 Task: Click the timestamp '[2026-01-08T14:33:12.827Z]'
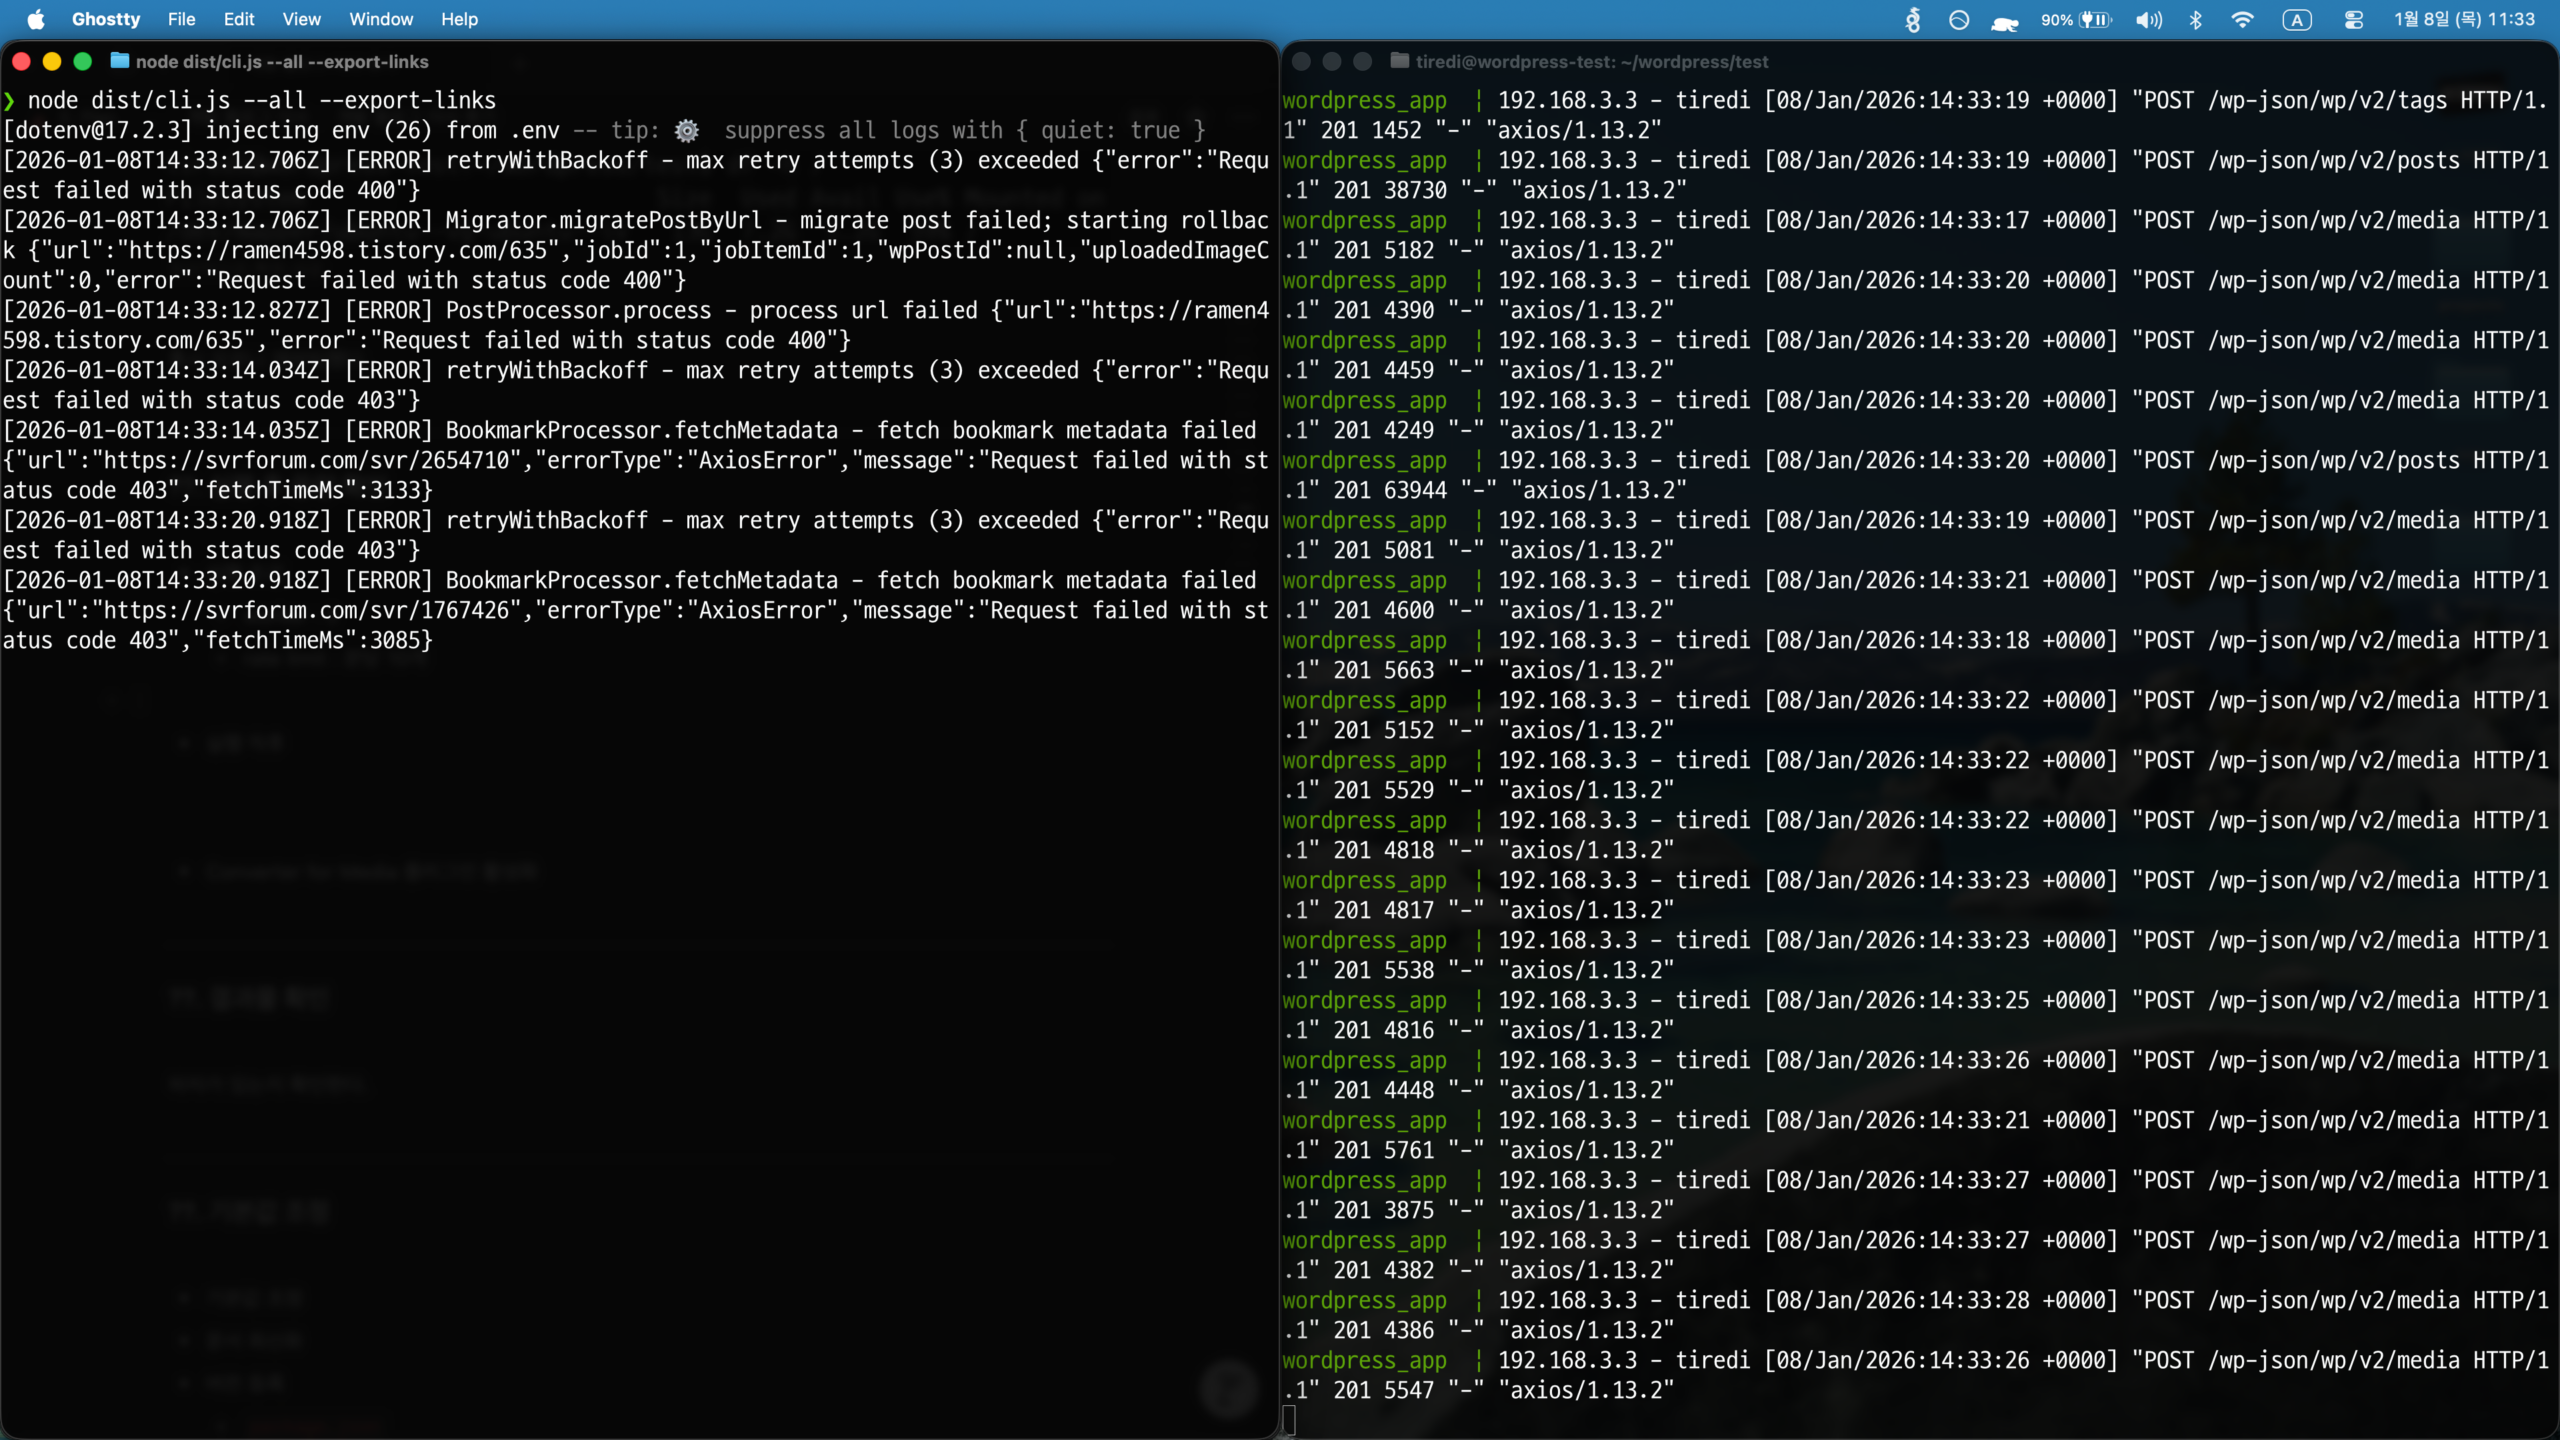(x=167, y=310)
